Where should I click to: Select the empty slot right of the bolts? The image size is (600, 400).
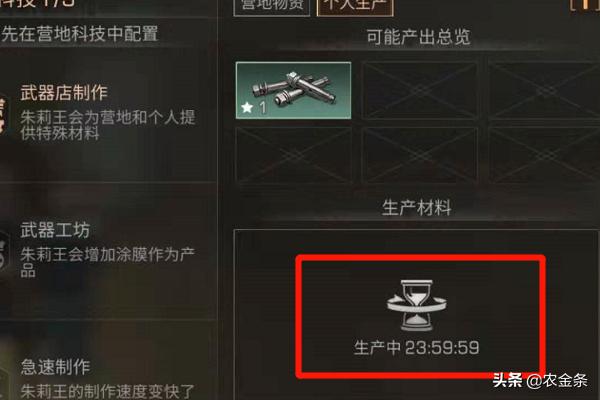[x=419, y=90]
